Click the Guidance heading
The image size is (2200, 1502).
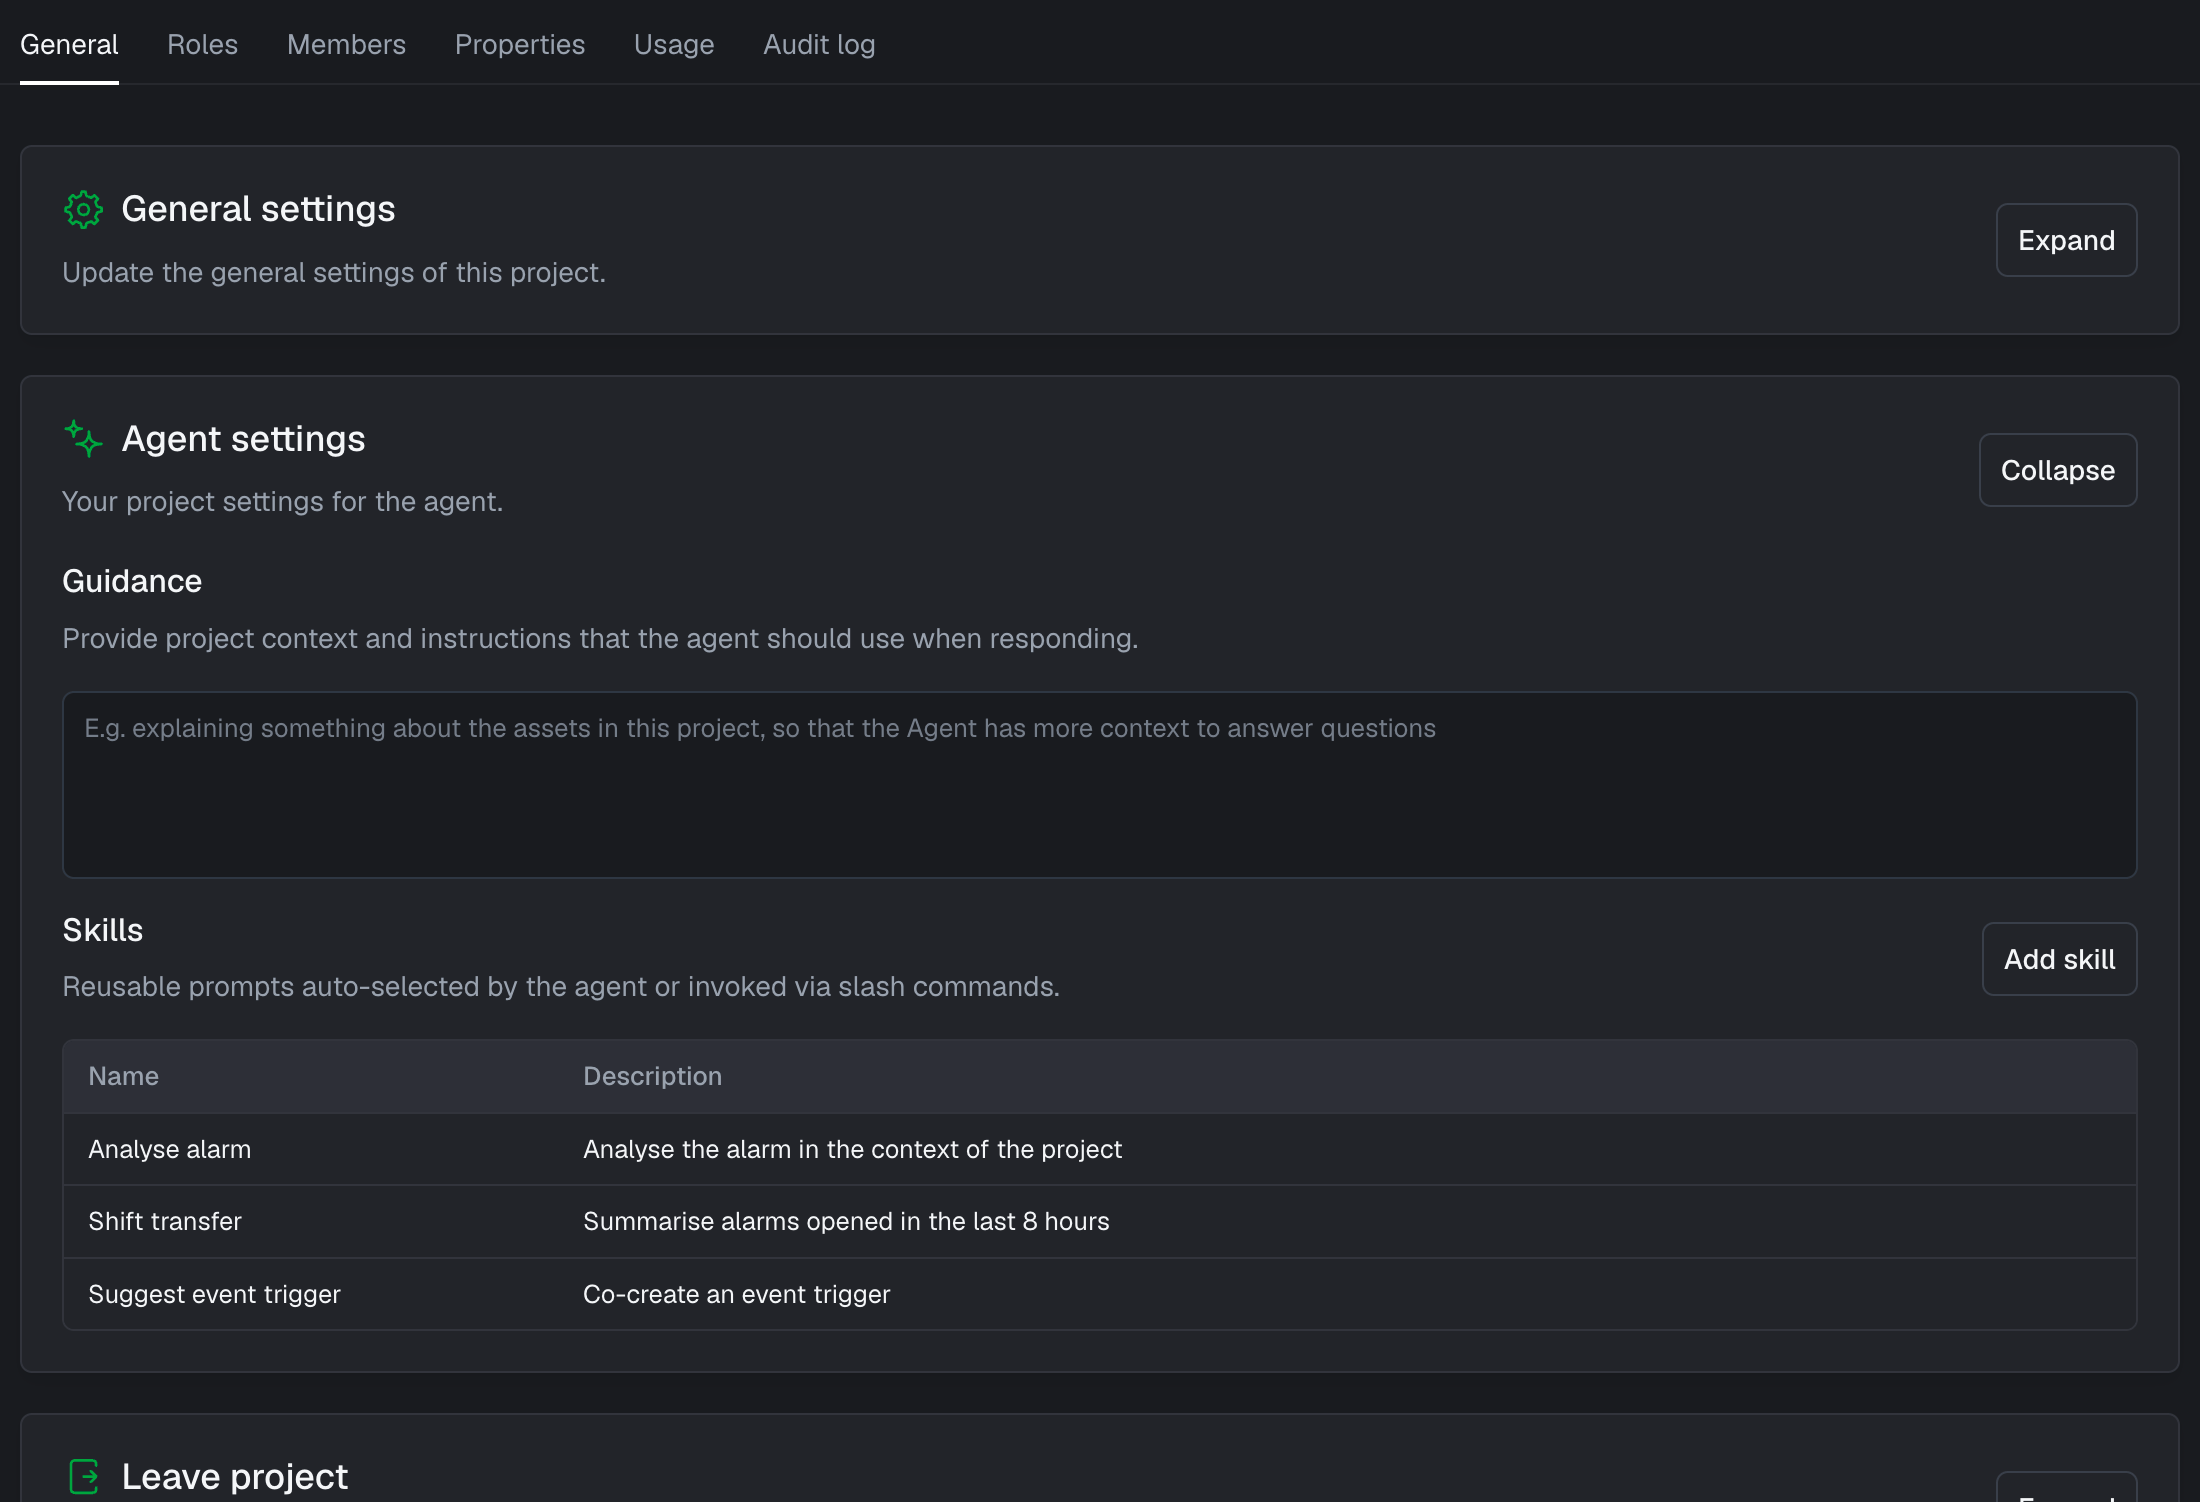pyautogui.click(x=132, y=581)
